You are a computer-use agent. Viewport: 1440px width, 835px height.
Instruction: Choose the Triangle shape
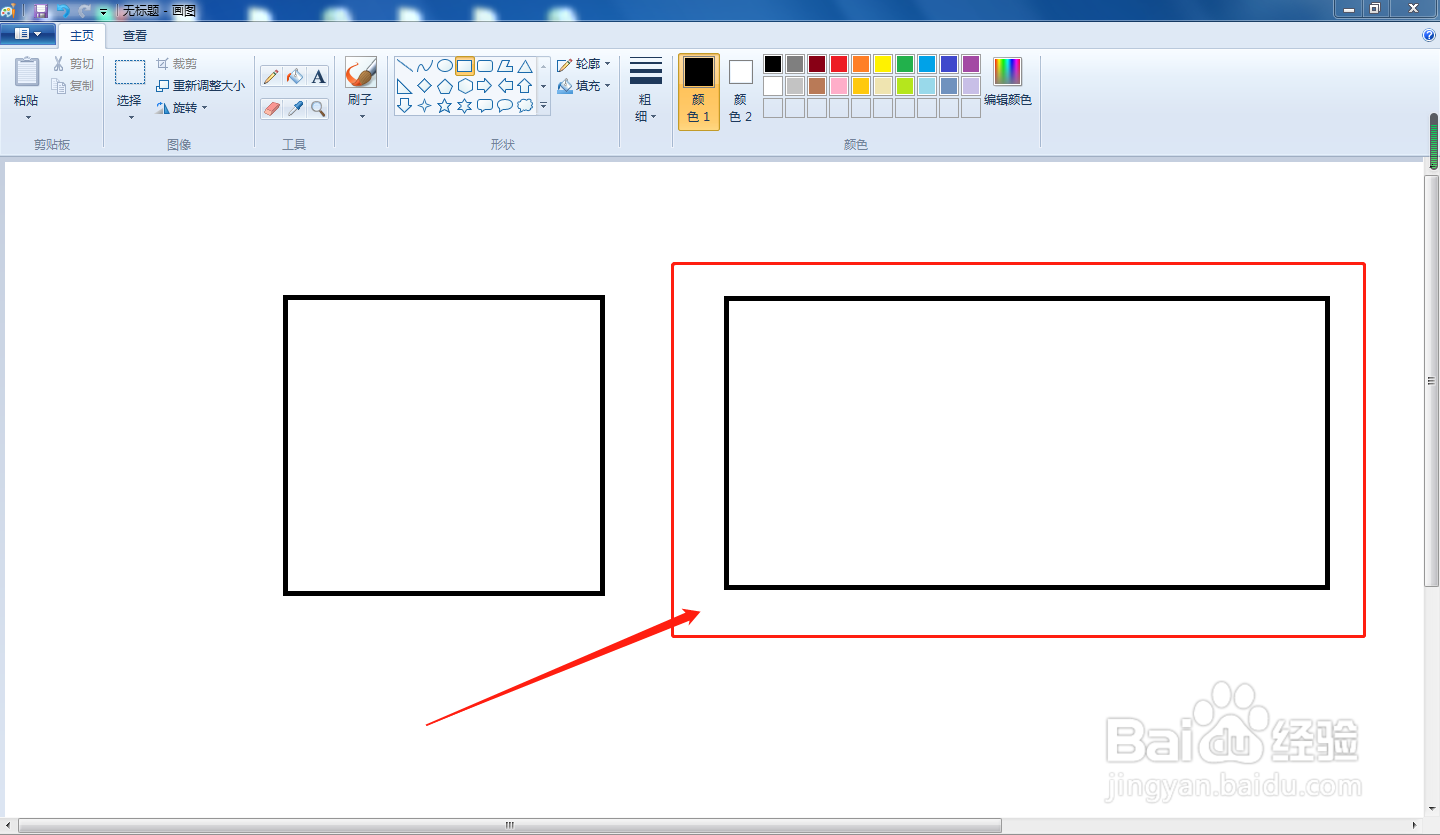[x=525, y=66]
